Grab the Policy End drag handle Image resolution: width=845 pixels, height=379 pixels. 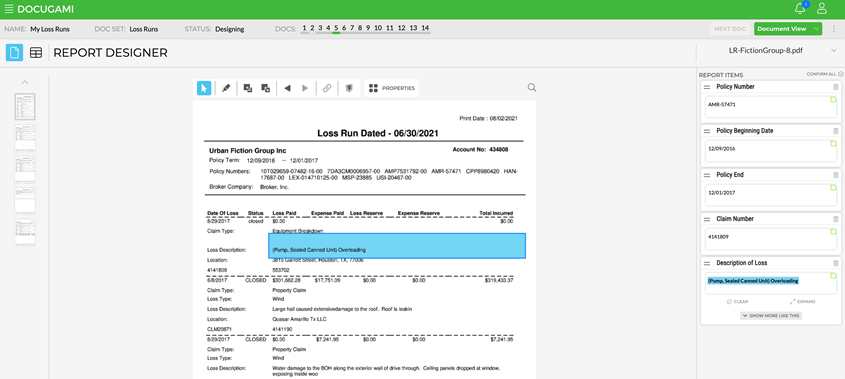(x=707, y=175)
